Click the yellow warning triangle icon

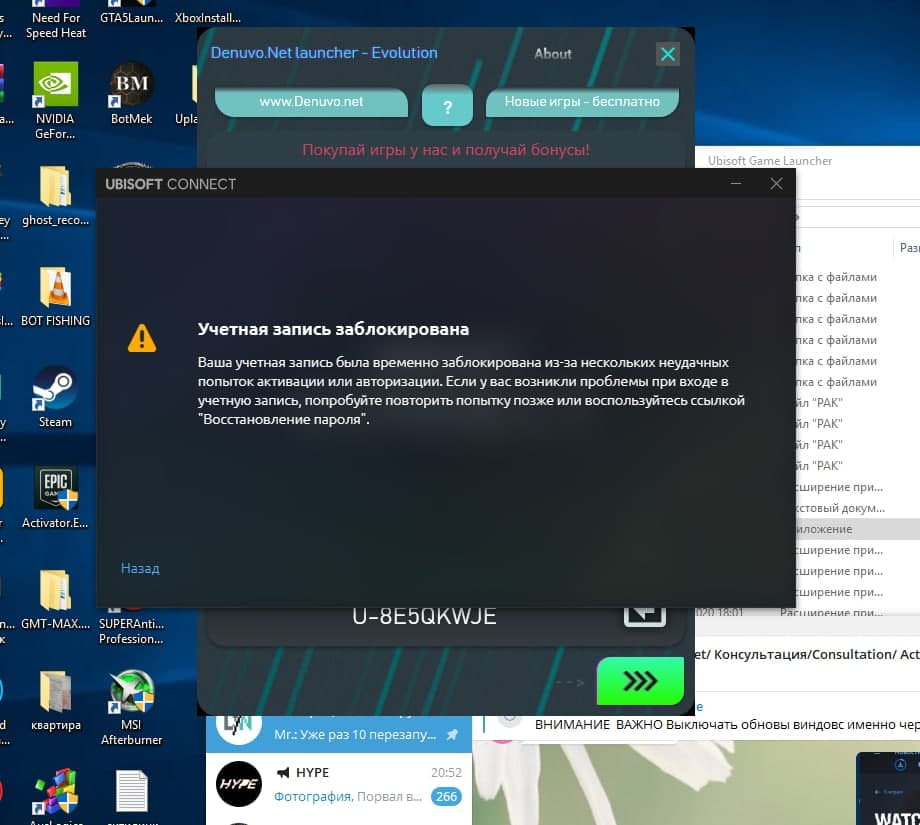click(x=142, y=338)
